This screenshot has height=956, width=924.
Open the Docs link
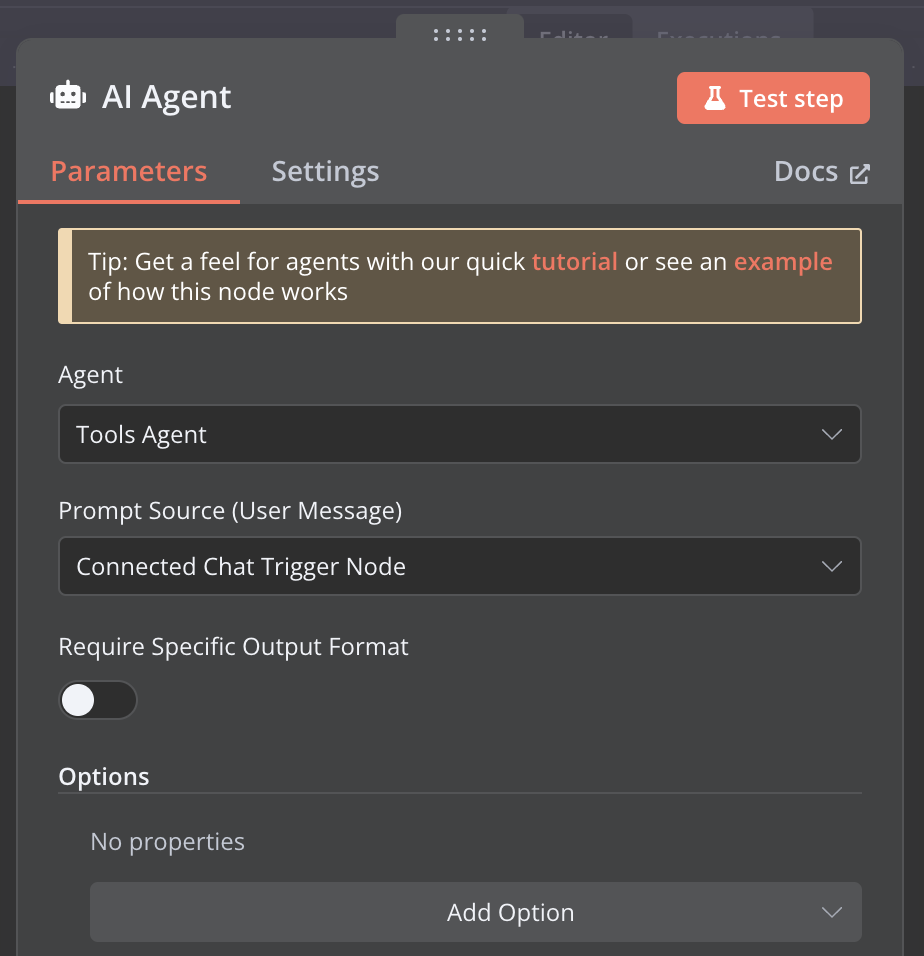point(806,172)
